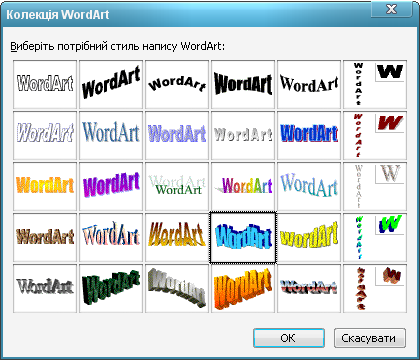Viewport: 420px width, 360px height.
Task: Select the lavender bold WordArt style
Action: (177, 135)
